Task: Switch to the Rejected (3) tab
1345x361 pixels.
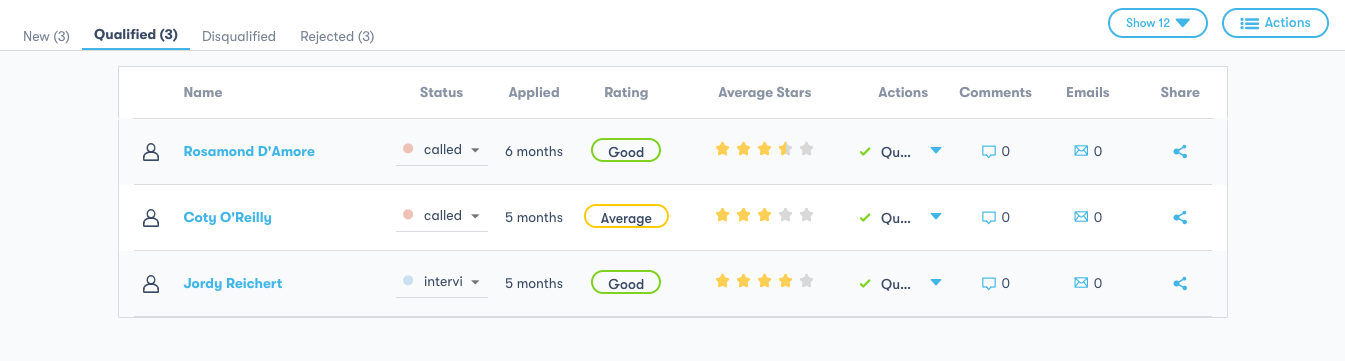Action: coord(337,36)
